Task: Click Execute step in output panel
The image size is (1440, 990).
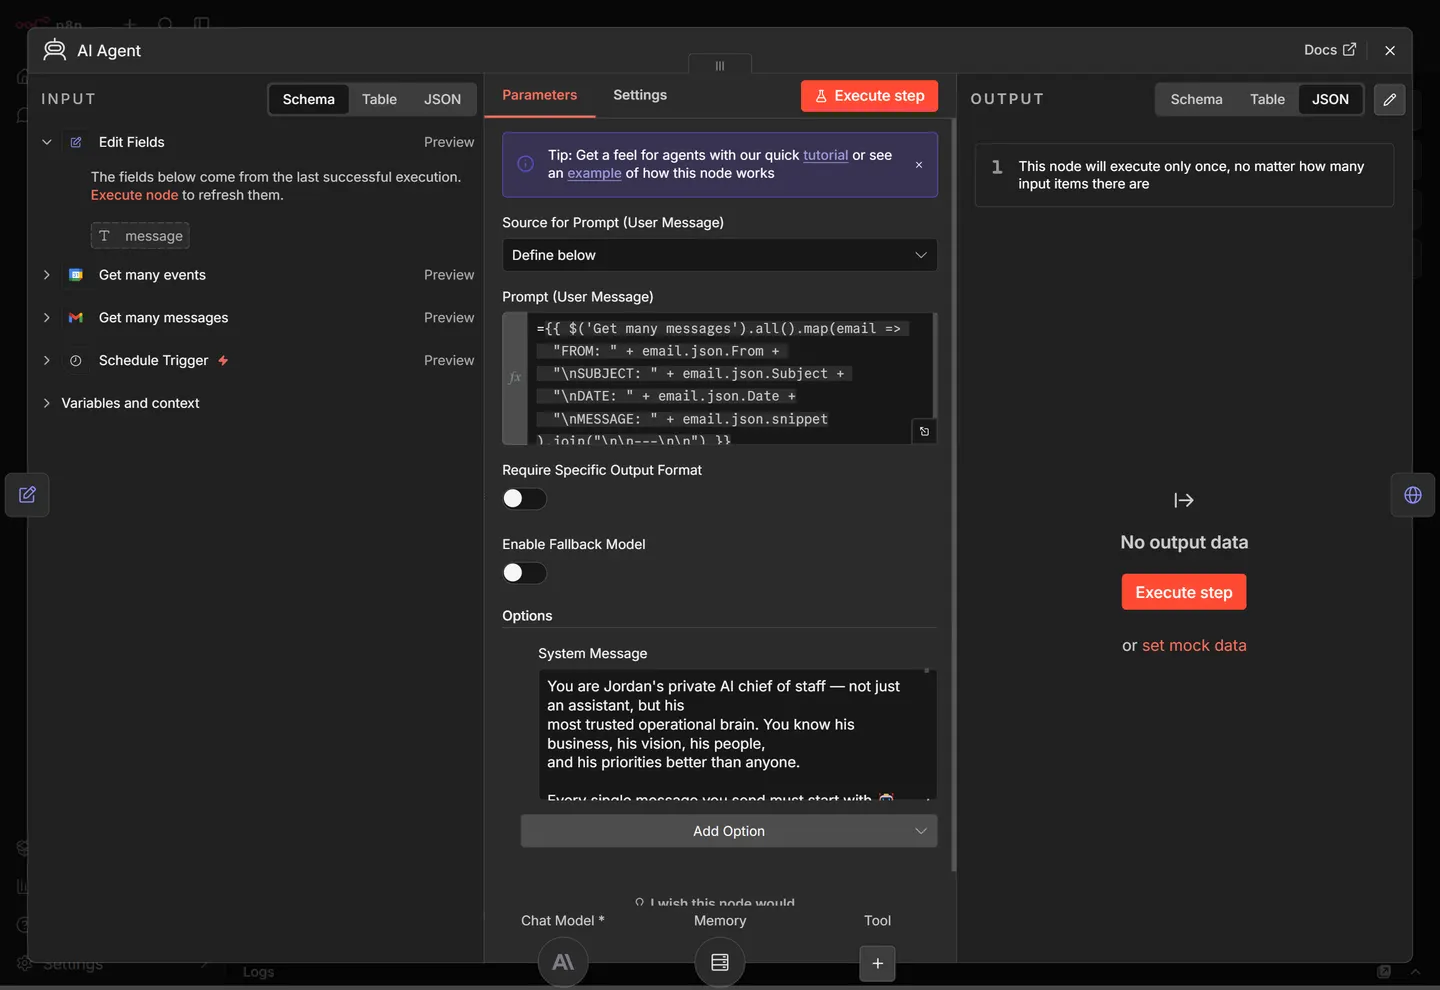Action: [1184, 592]
